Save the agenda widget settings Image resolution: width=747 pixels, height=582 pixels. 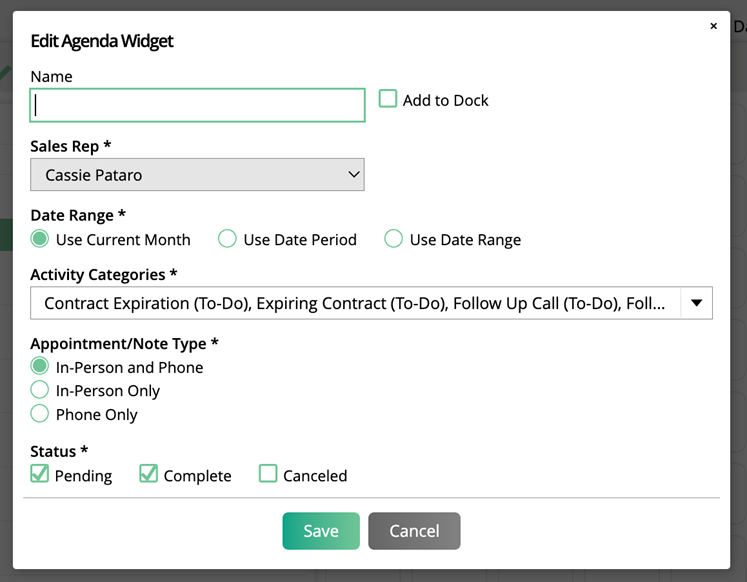tap(320, 531)
